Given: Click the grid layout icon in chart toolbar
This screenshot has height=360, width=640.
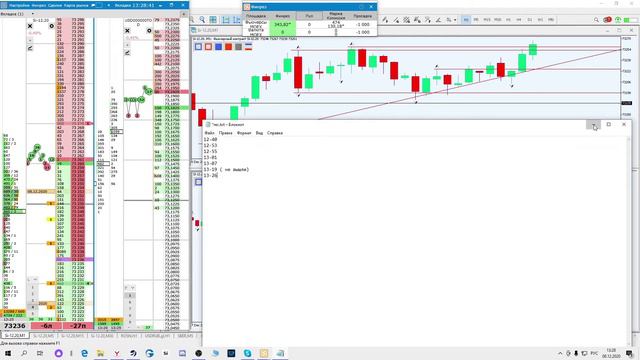Looking at the screenshot, I should (213, 20).
